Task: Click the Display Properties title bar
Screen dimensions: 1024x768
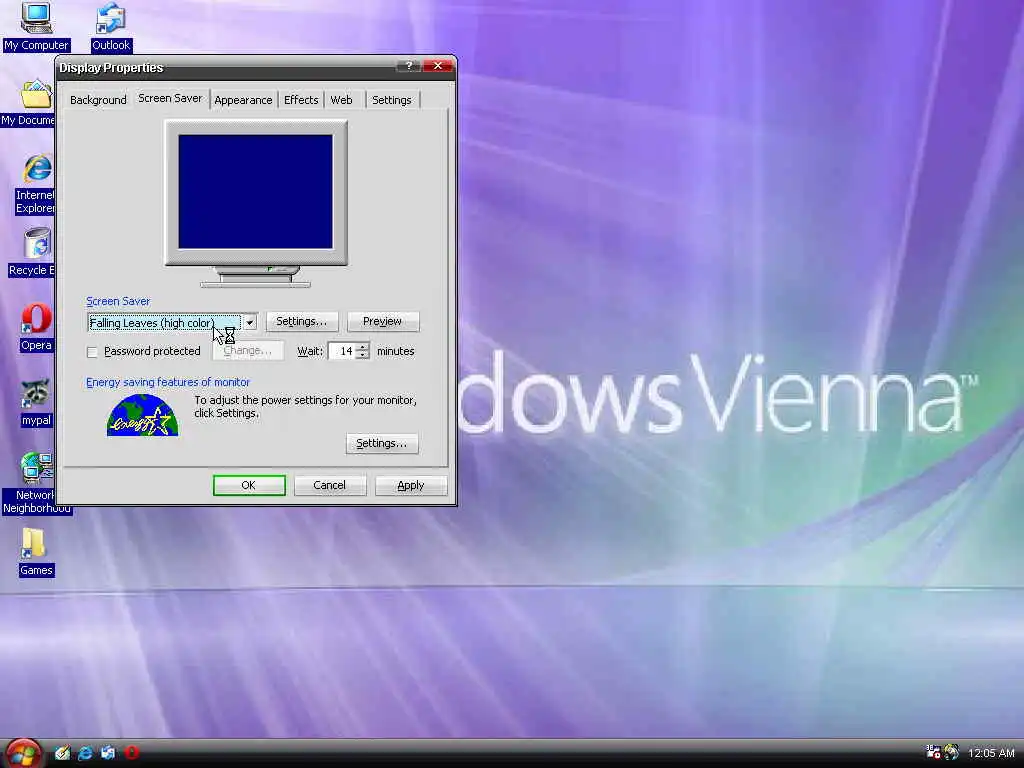Action: pos(225,67)
